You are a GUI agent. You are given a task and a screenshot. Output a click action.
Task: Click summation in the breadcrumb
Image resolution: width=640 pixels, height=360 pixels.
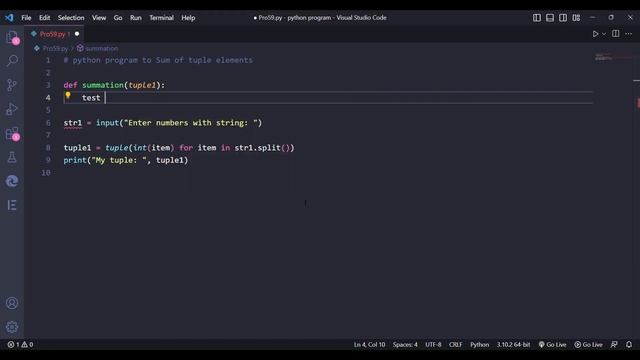[102, 48]
